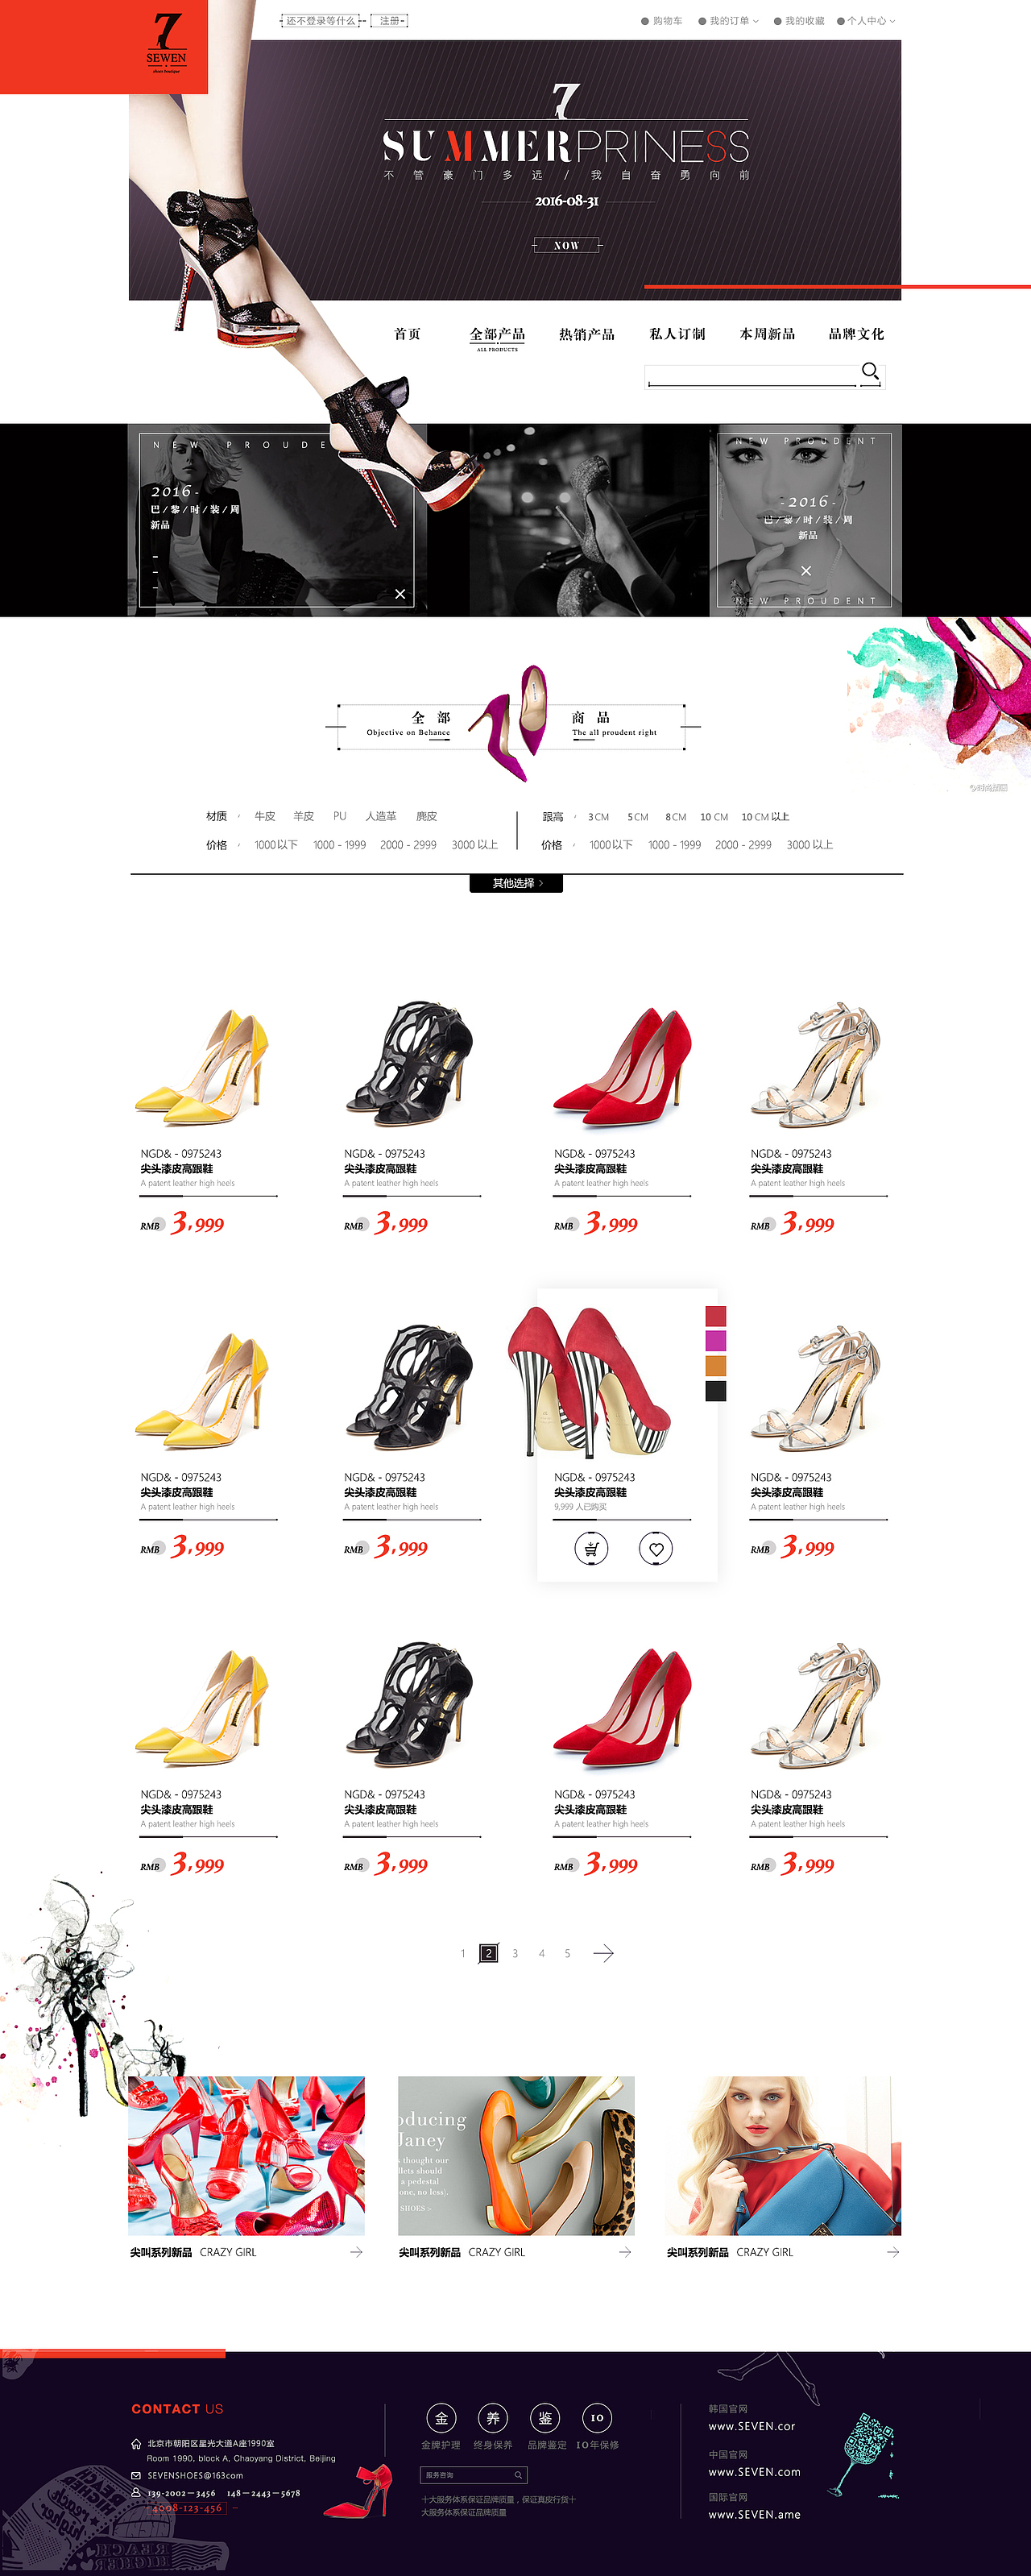The height and width of the screenshot is (2576, 1031).
Task: Expand the 个人中心 dropdown
Action: [867, 21]
